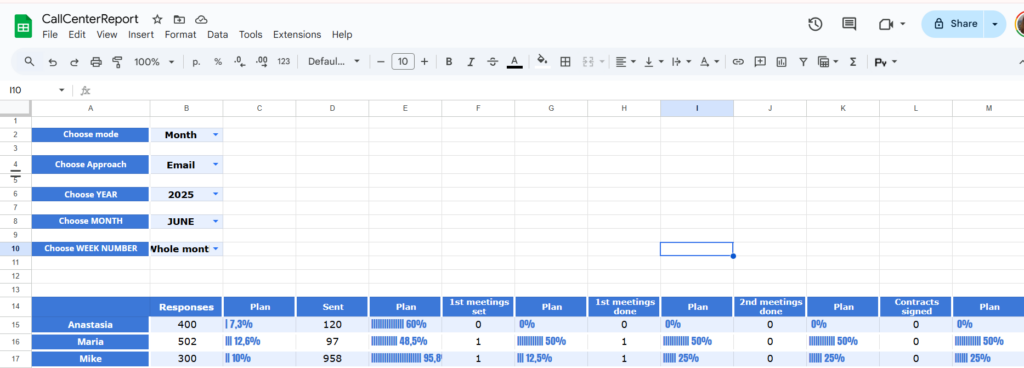The width and height of the screenshot is (1024, 368).
Task: Toggle italic formatting
Action: coord(471,62)
